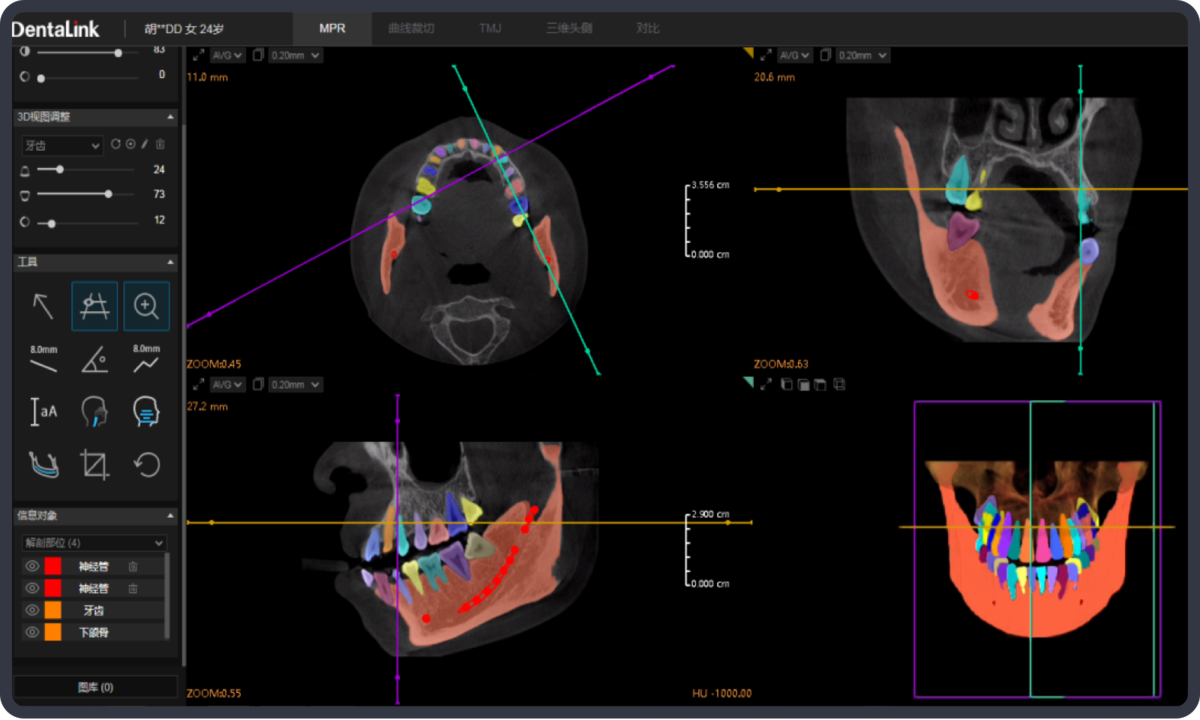Choose the angle measurement tool
Screen dimensions: 1200x720
tap(95, 359)
